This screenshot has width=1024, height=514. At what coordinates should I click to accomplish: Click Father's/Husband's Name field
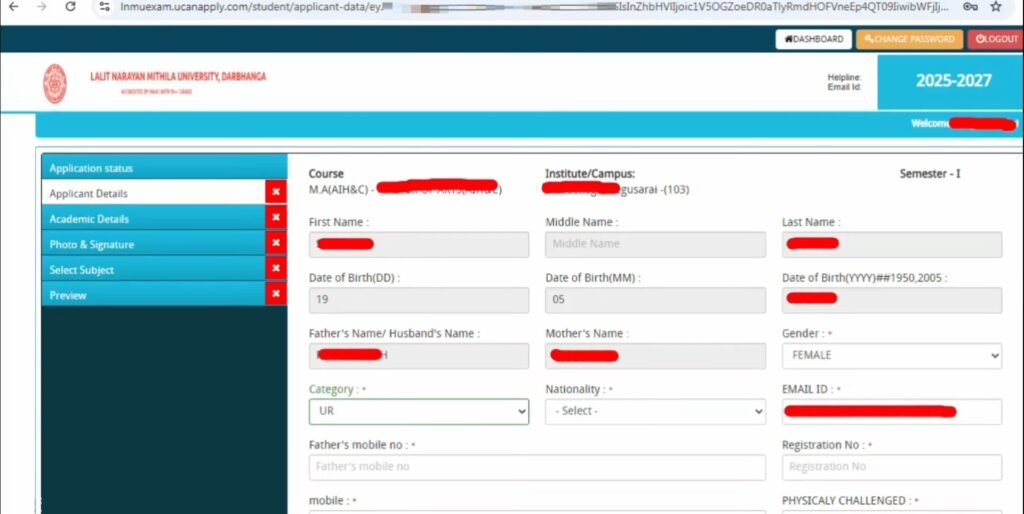pos(419,355)
